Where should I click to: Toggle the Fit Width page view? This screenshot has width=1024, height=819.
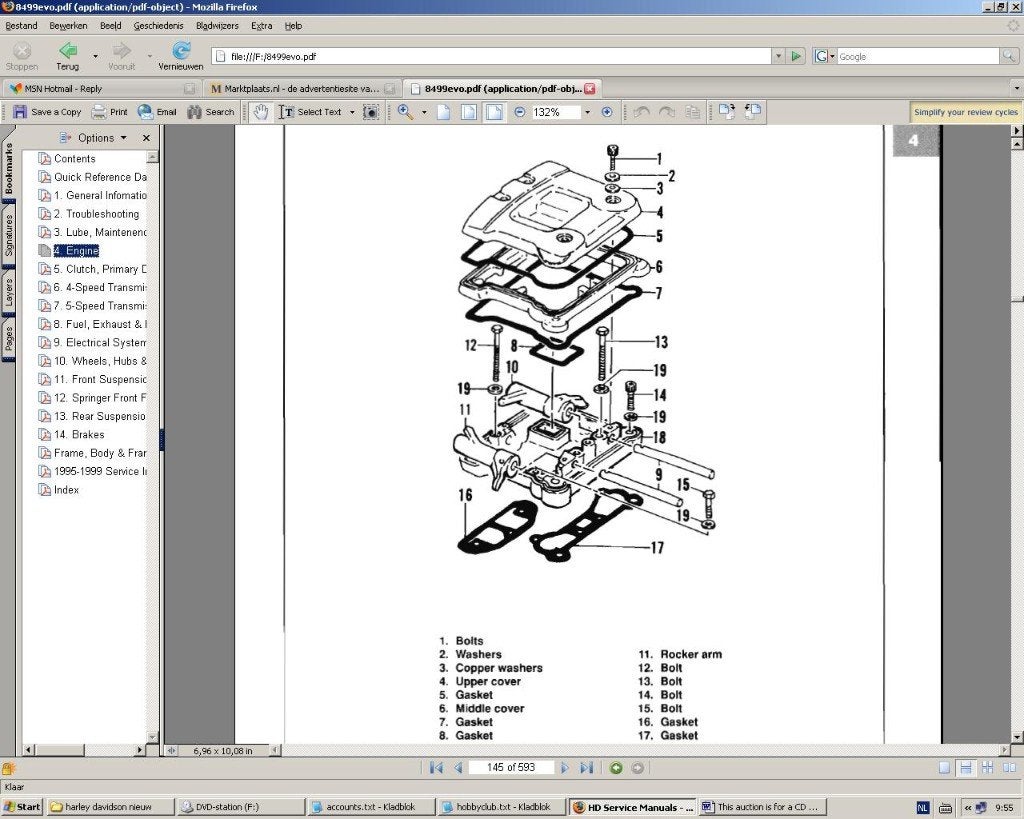(494, 112)
